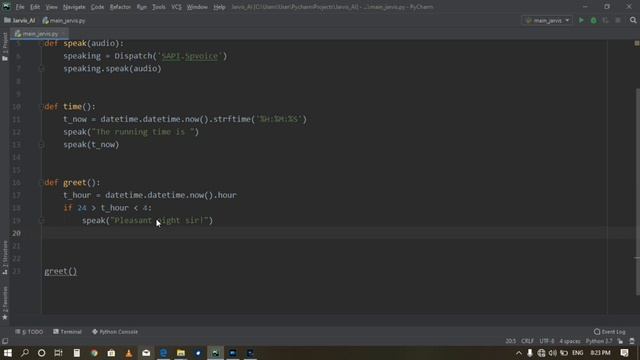Open the Refactor menu
This screenshot has height=360, width=640.
tap(120, 7)
